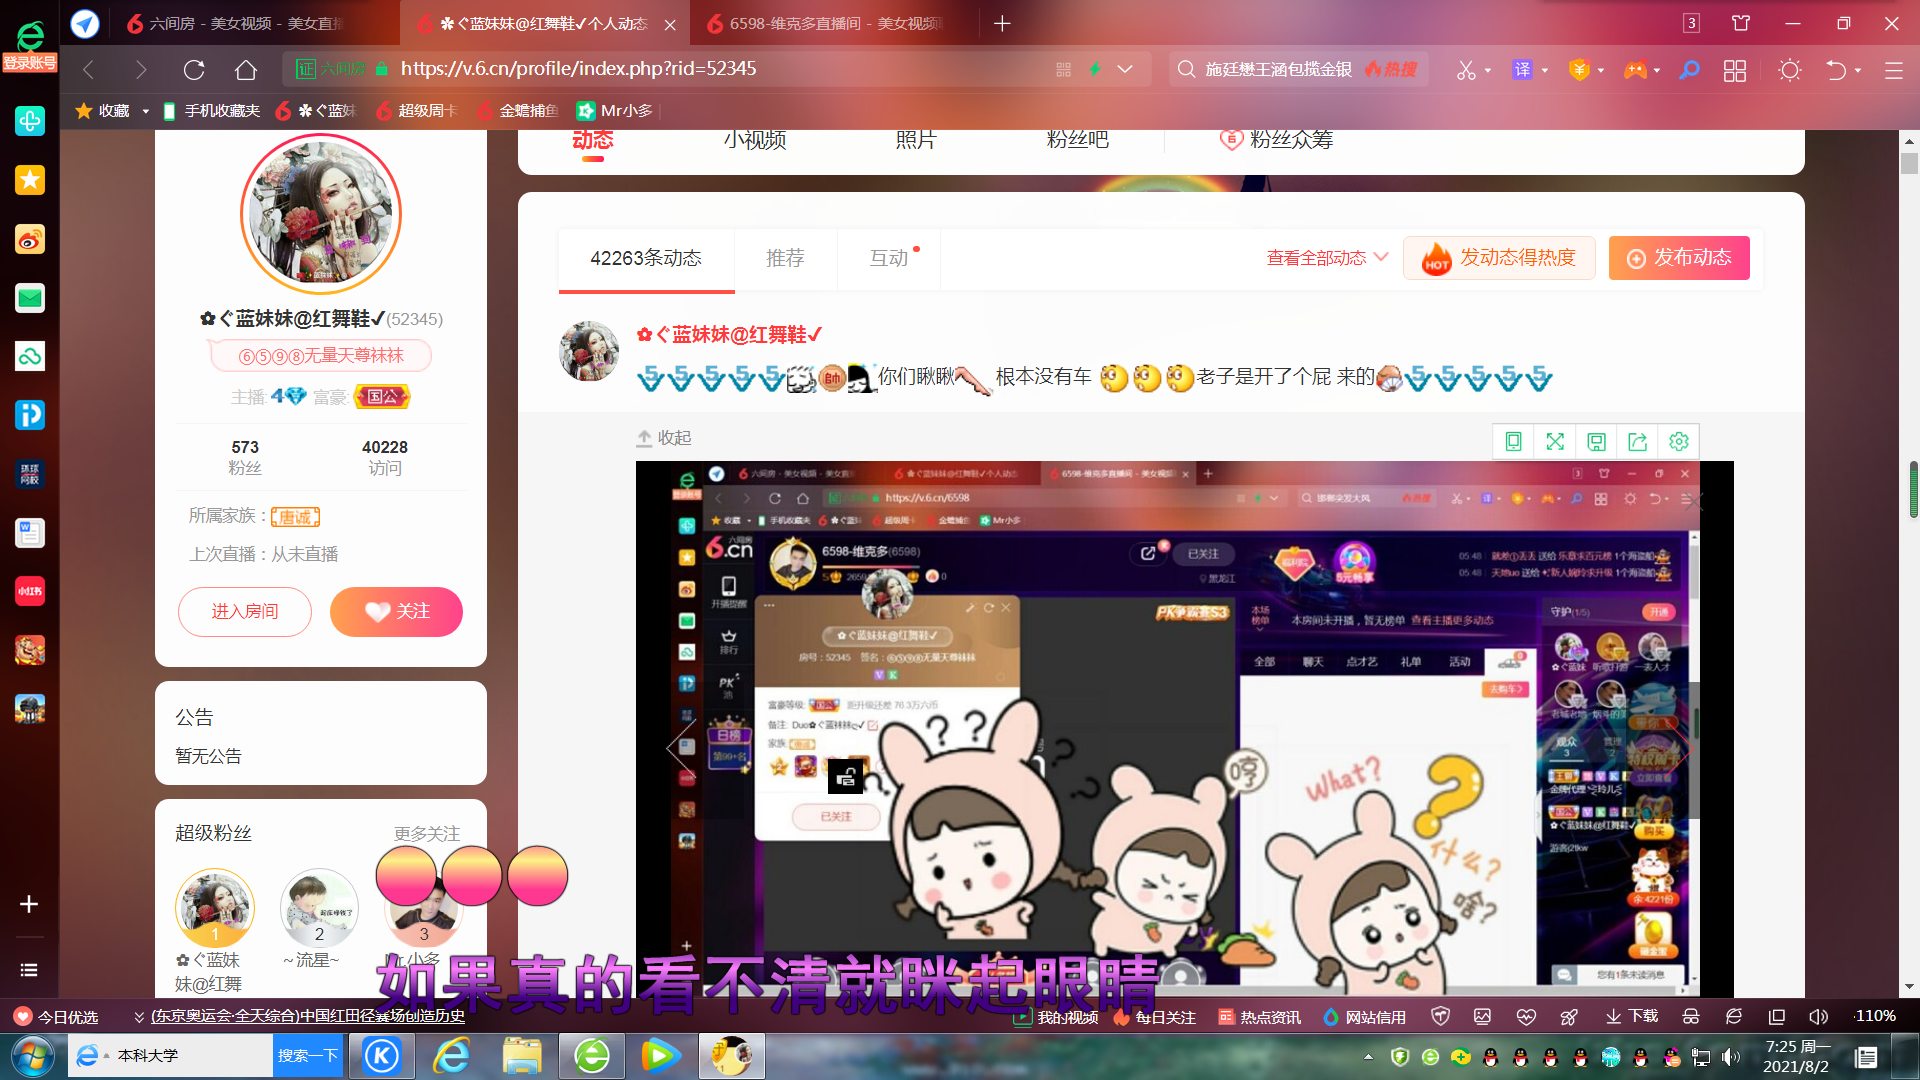Open the profile avatar picture
1920x1080 pixels.
click(320, 214)
